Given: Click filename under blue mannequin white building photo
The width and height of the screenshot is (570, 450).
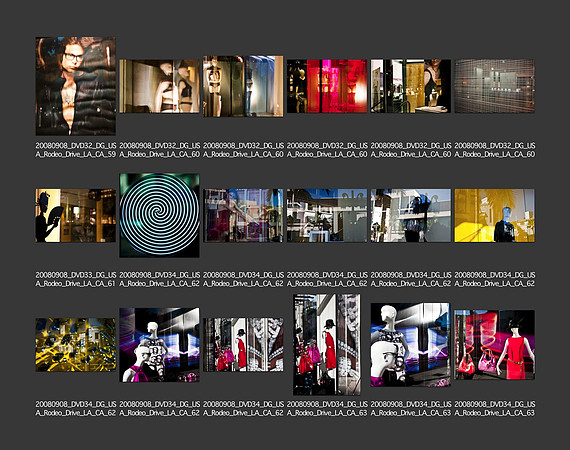Looking at the screenshot, I should [411, 279].
